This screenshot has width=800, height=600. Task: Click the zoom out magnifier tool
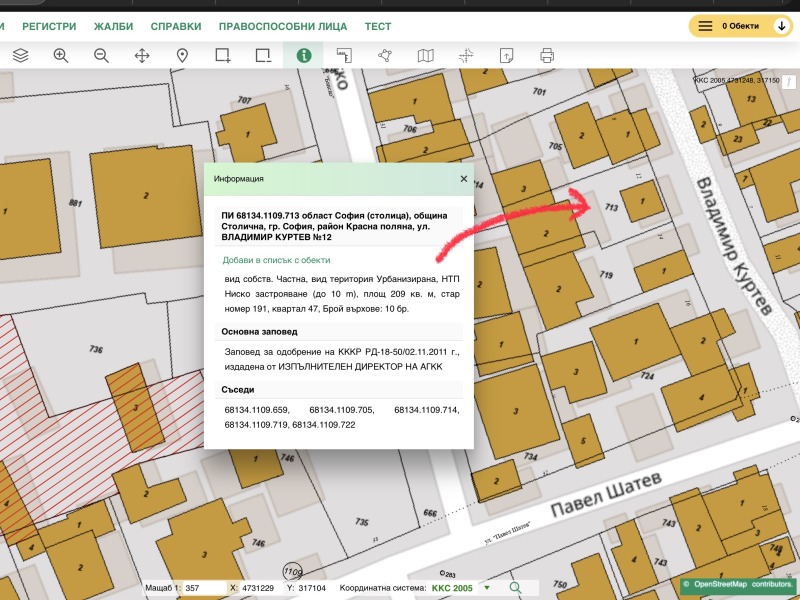coord(101,56)
